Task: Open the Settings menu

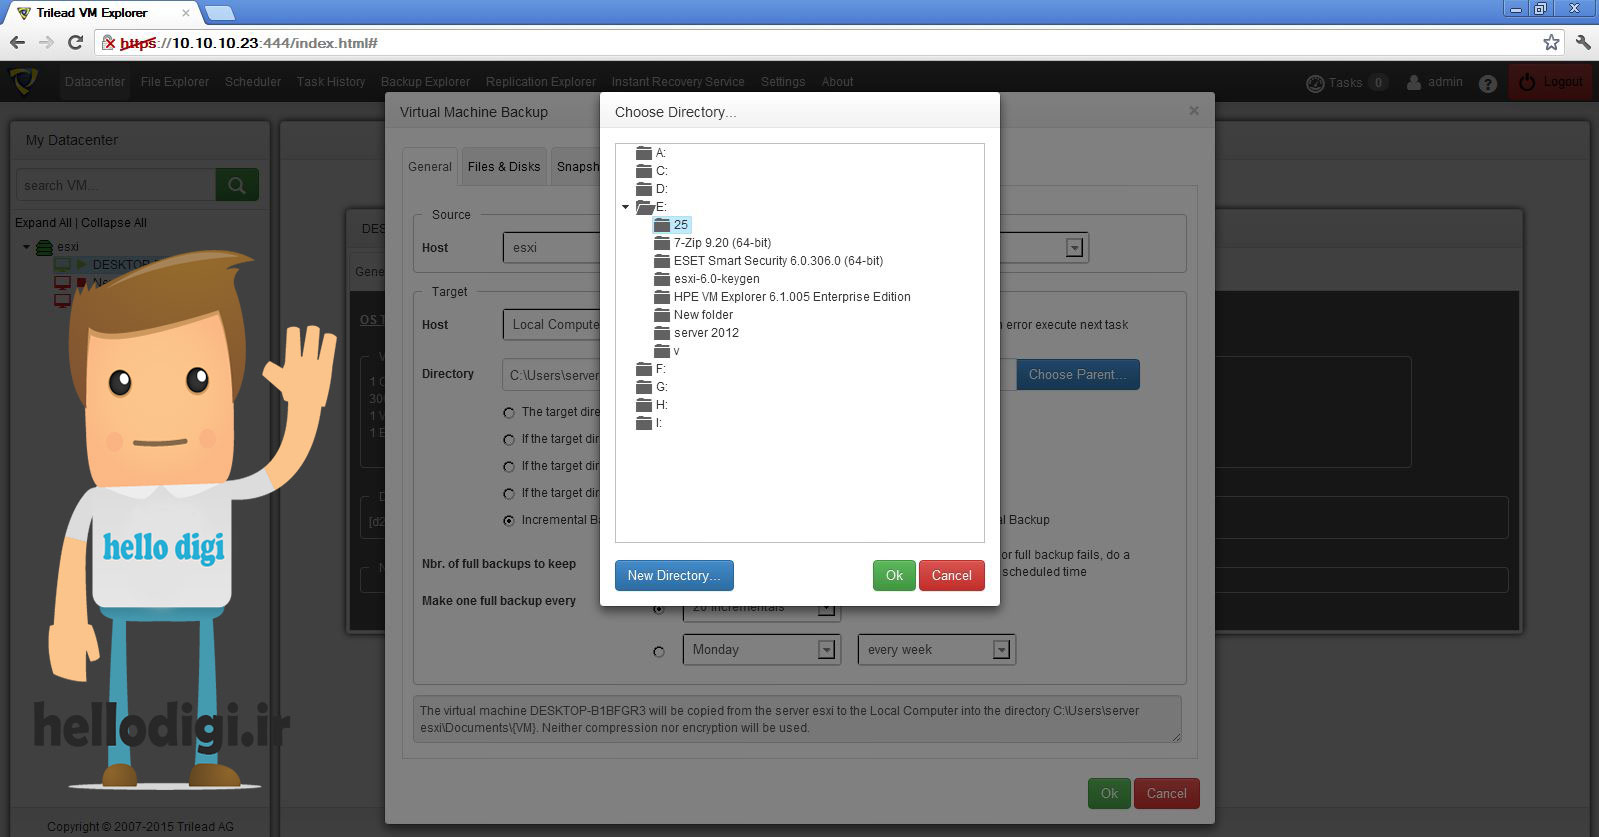Action: coord(783,82)
